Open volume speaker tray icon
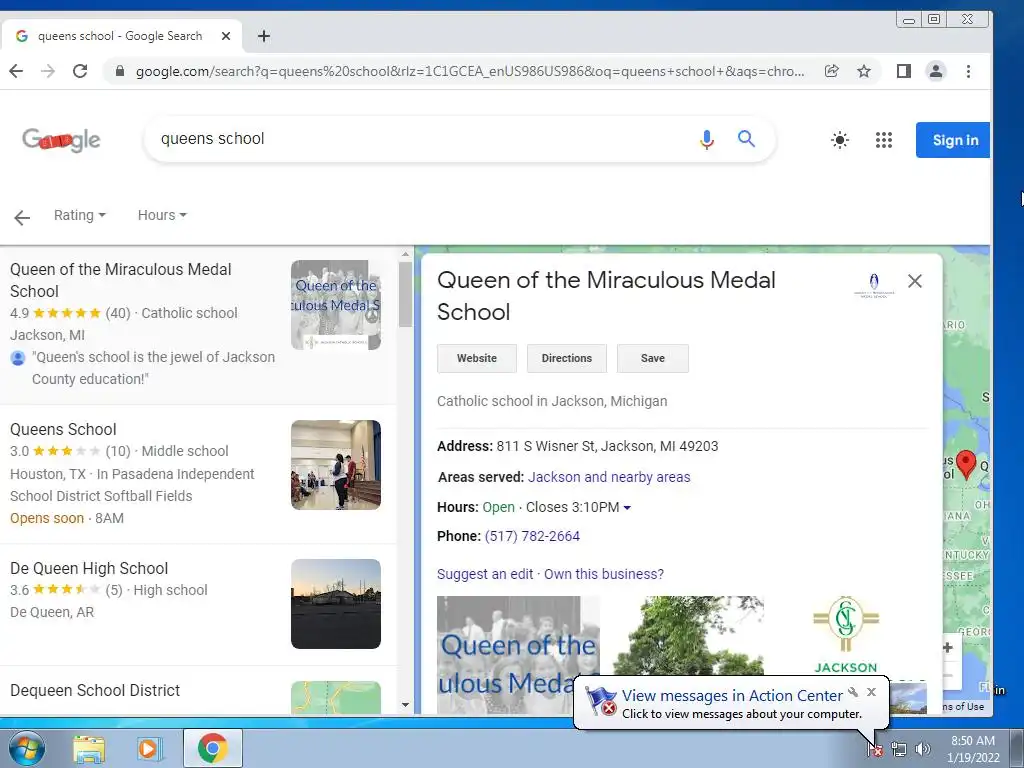Image resolution: width=1024 pixels, height=768 pixels. [923, 750]
